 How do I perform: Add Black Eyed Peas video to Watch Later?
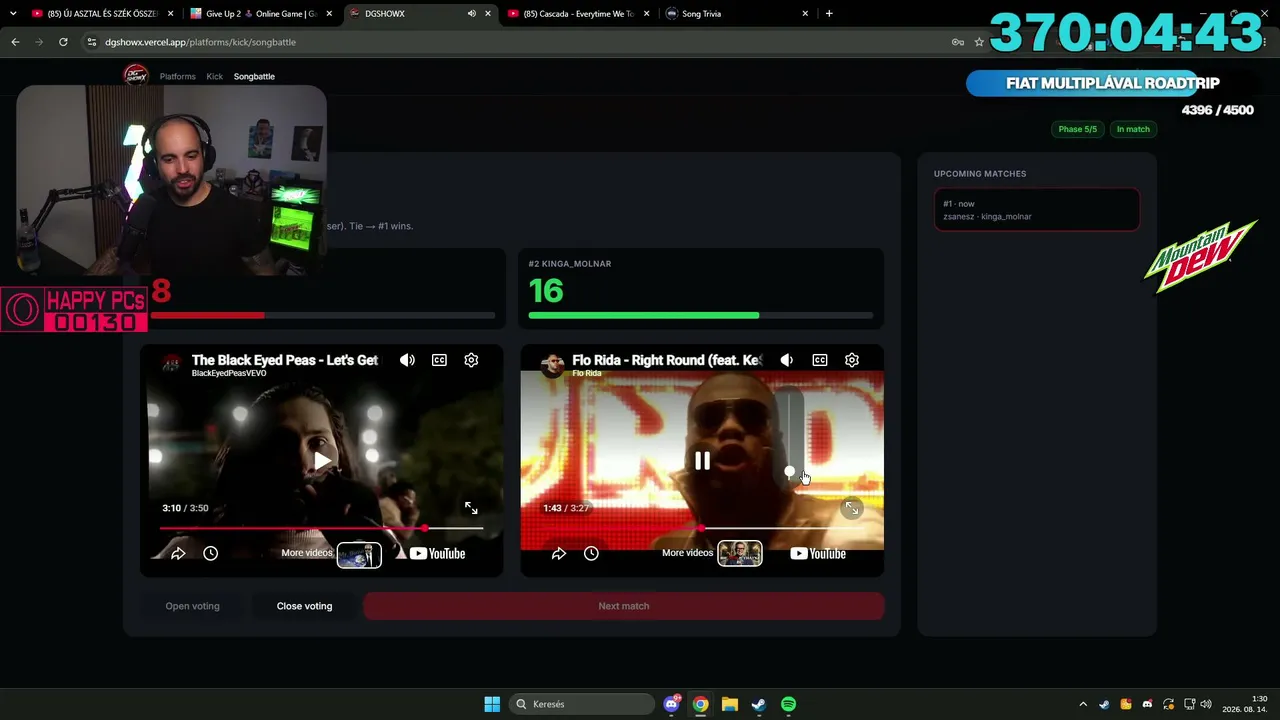(210, 553)
